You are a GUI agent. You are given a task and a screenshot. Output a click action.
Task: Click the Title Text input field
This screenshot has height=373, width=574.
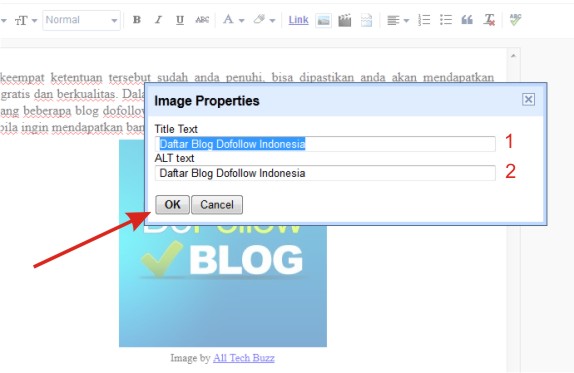point(325,144)
